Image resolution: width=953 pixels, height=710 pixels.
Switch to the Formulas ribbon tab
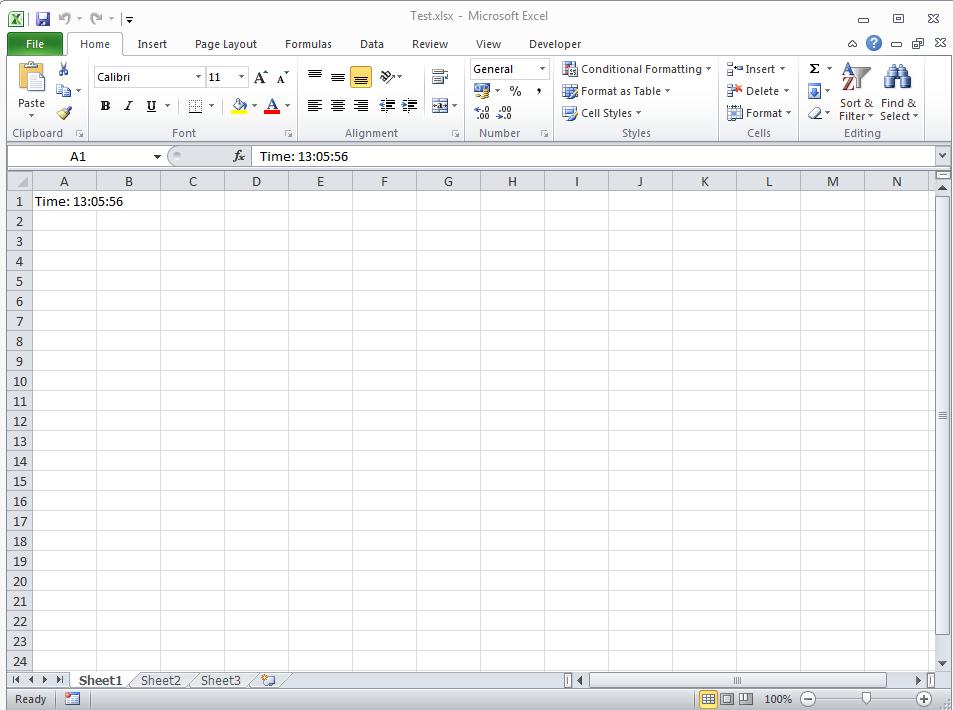(308, 44)
